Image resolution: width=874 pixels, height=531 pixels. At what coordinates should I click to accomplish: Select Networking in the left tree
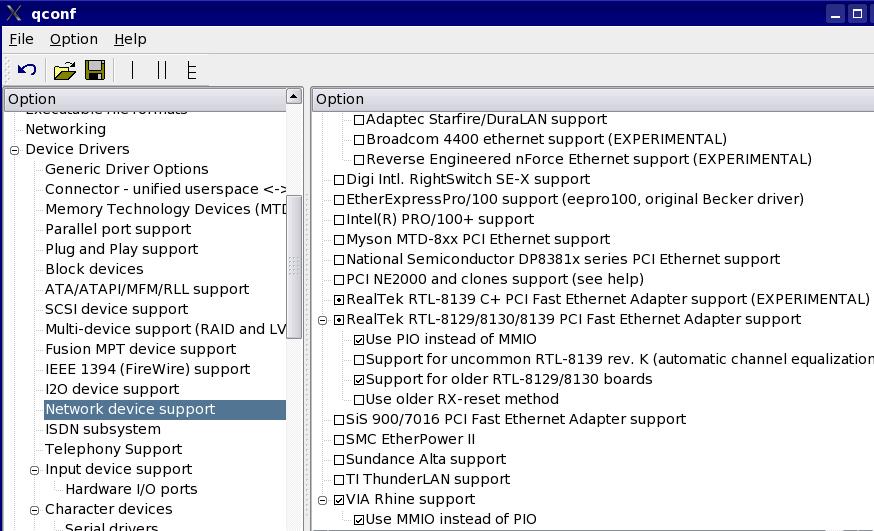(x=66, y=129)
